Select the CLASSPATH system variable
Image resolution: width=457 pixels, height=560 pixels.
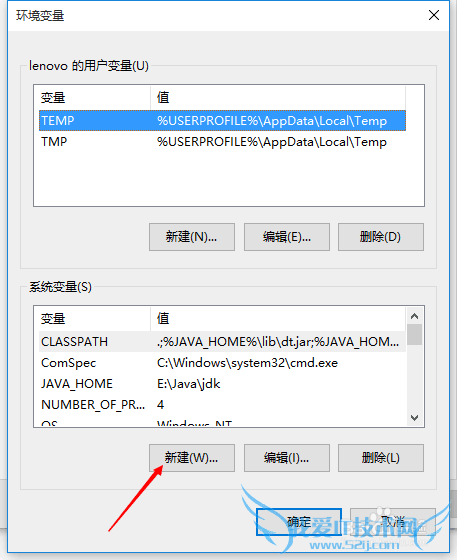[222, 342]
